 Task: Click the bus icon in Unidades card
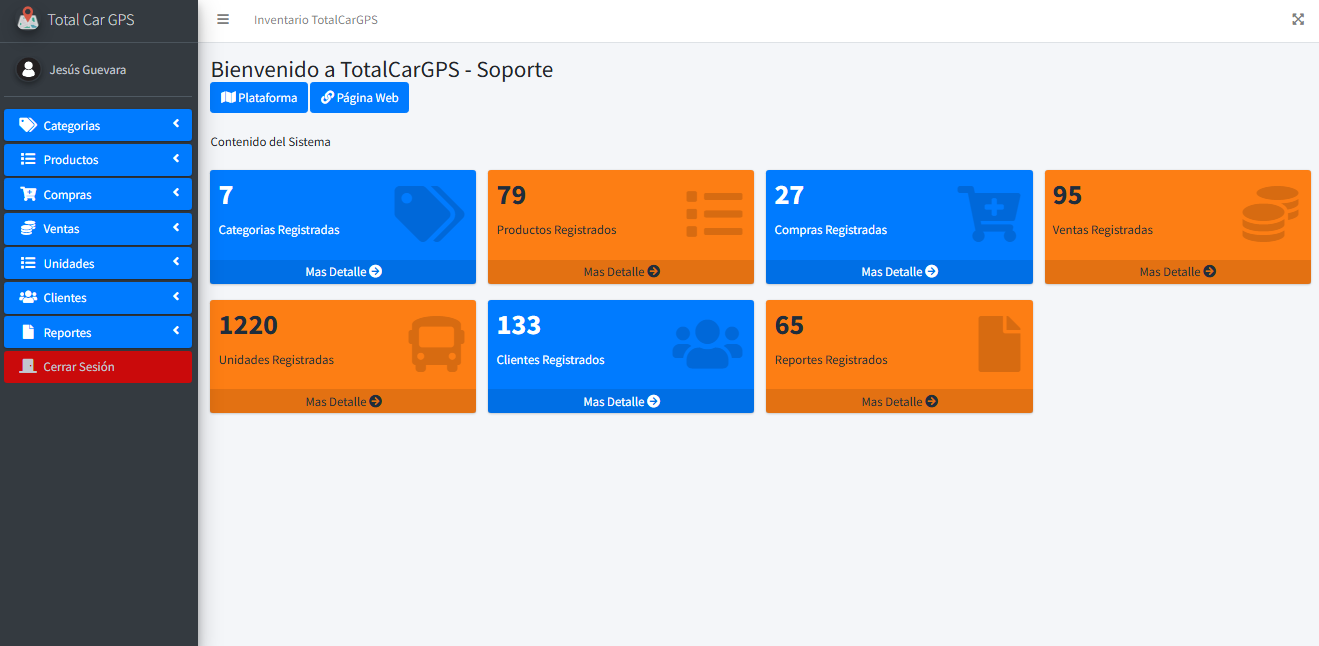[x=436, y=344]
